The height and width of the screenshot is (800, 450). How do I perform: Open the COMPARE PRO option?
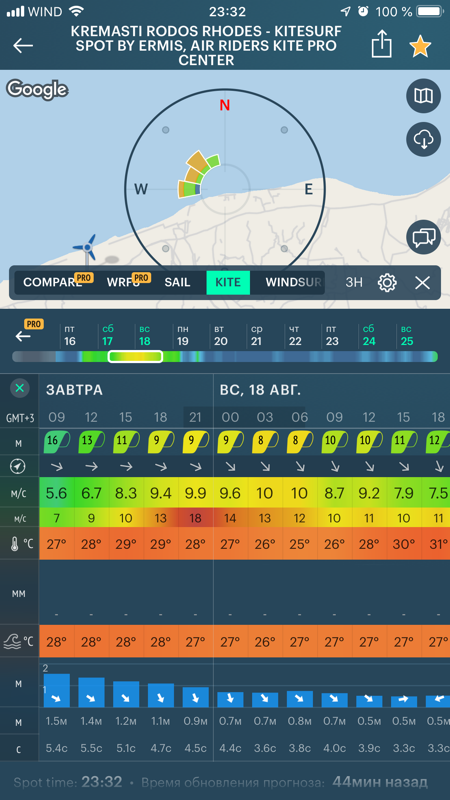pos(54,282)
